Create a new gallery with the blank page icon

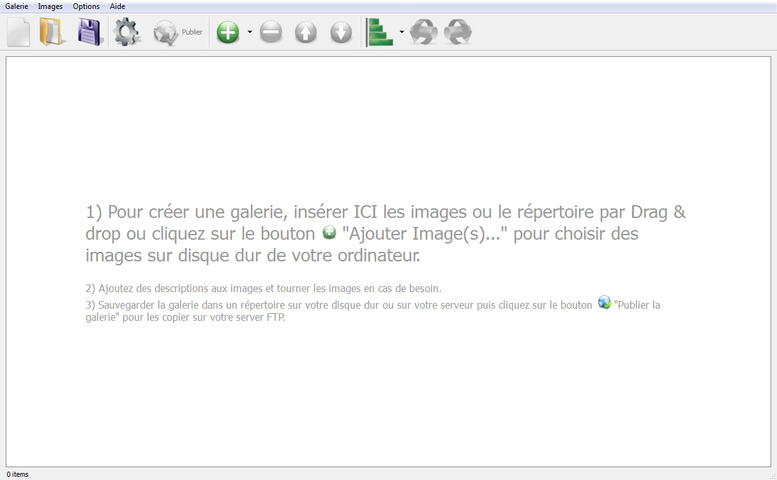[18, 33]
